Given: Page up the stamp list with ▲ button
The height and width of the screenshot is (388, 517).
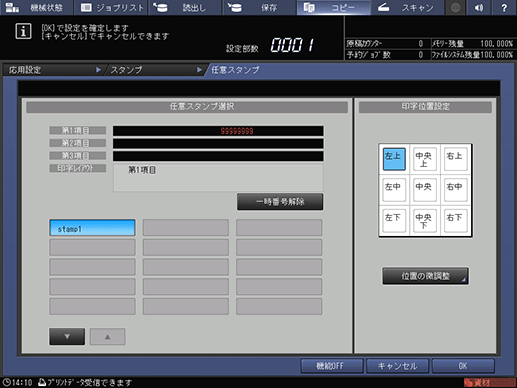Looking at the screenshot, I should [x=107, y=337].
